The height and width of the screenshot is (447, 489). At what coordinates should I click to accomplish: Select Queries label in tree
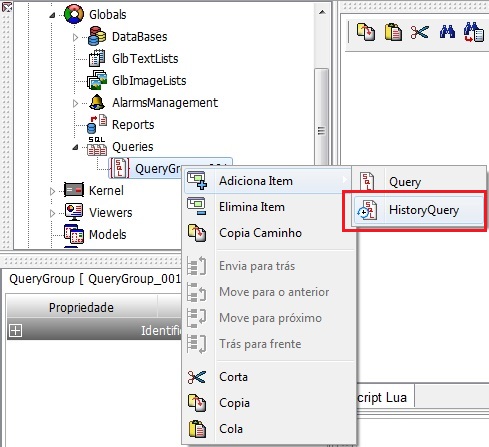(x=133, y=146)
